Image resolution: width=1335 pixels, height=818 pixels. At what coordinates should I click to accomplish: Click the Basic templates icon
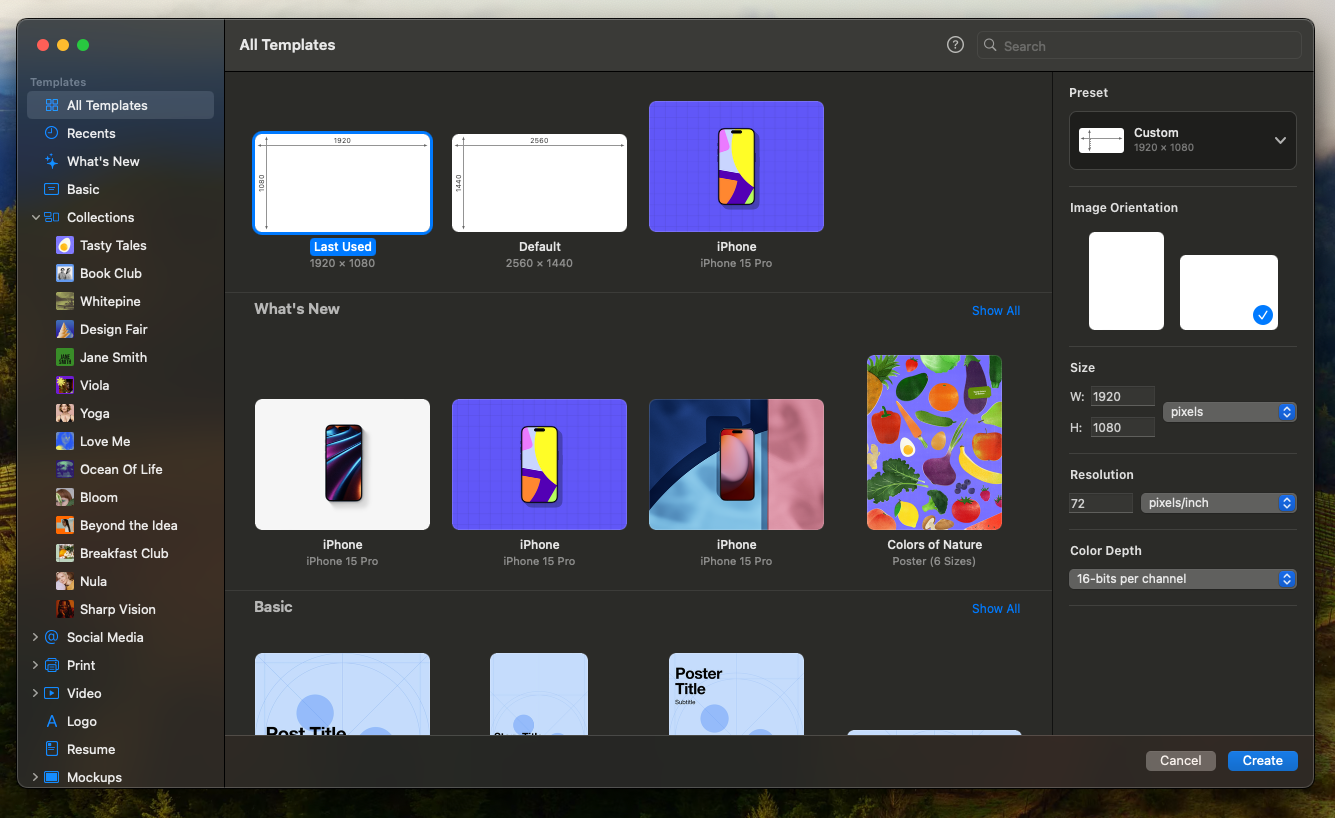click(52, 189)
